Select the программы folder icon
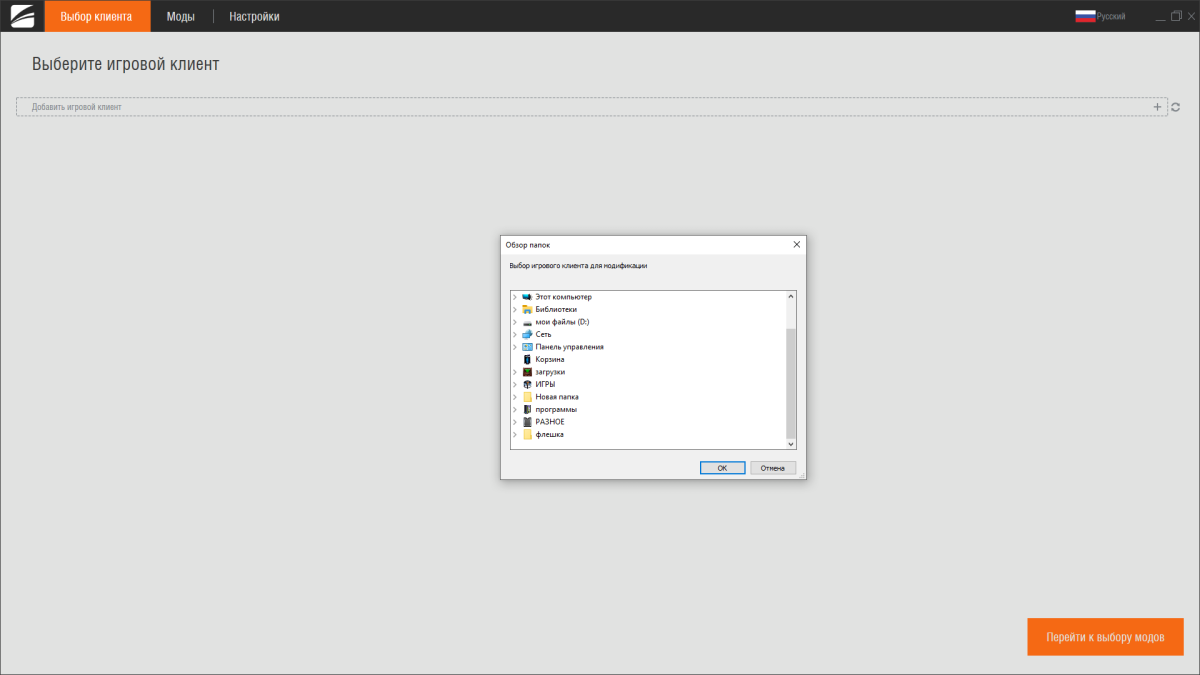1200x675 pixels. click(x=527, y=409)
